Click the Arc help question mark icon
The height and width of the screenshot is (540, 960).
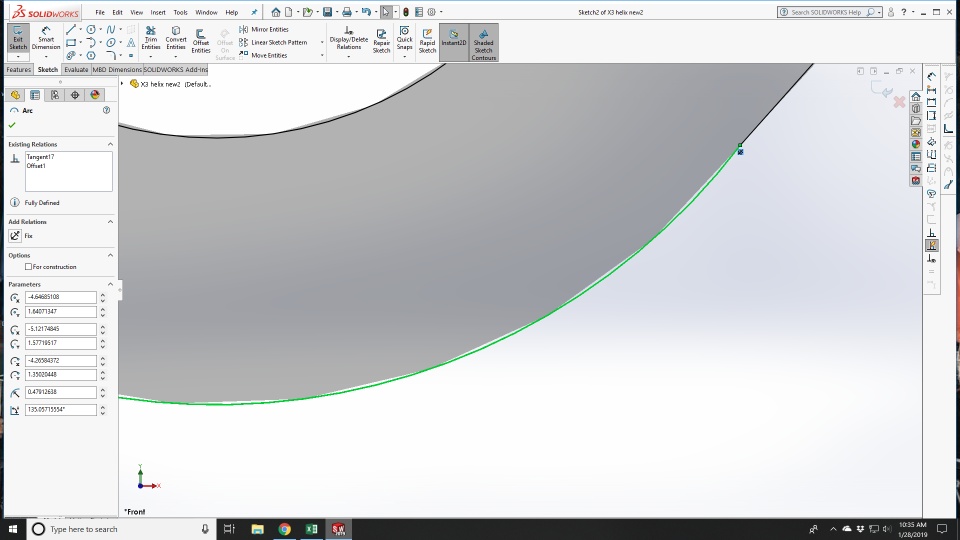point(107,110)
